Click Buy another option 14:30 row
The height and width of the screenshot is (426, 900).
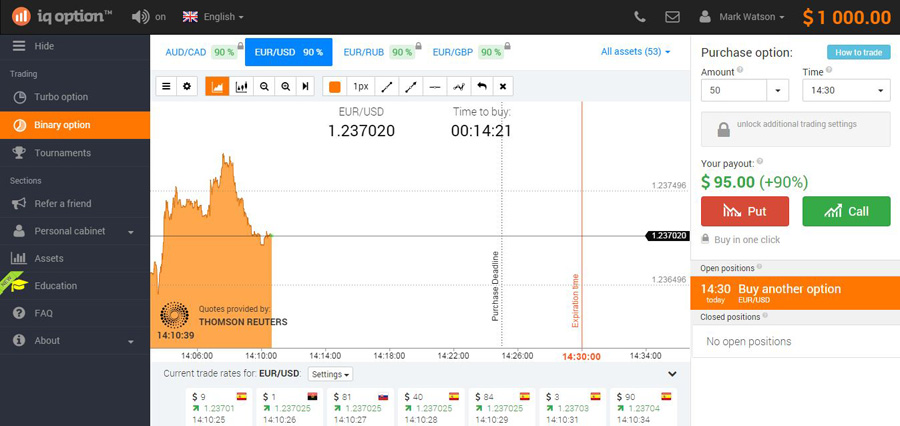pos(795,293)
